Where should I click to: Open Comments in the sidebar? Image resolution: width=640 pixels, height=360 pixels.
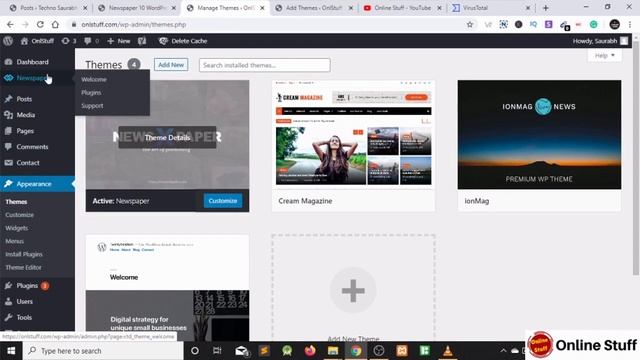coord(32,147)
